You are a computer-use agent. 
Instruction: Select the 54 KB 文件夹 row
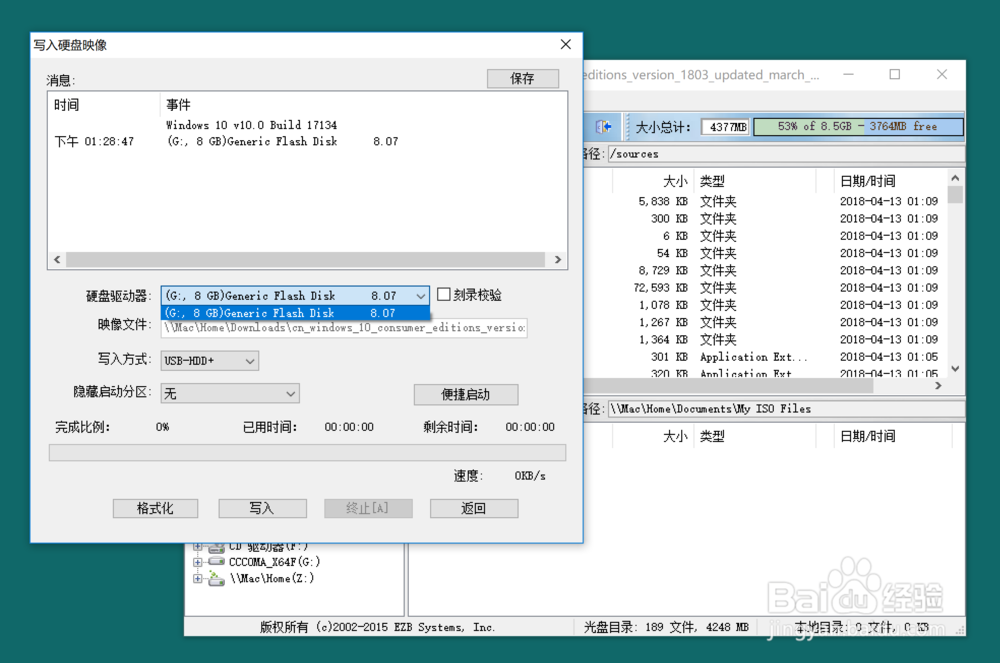tap(765, 253)
